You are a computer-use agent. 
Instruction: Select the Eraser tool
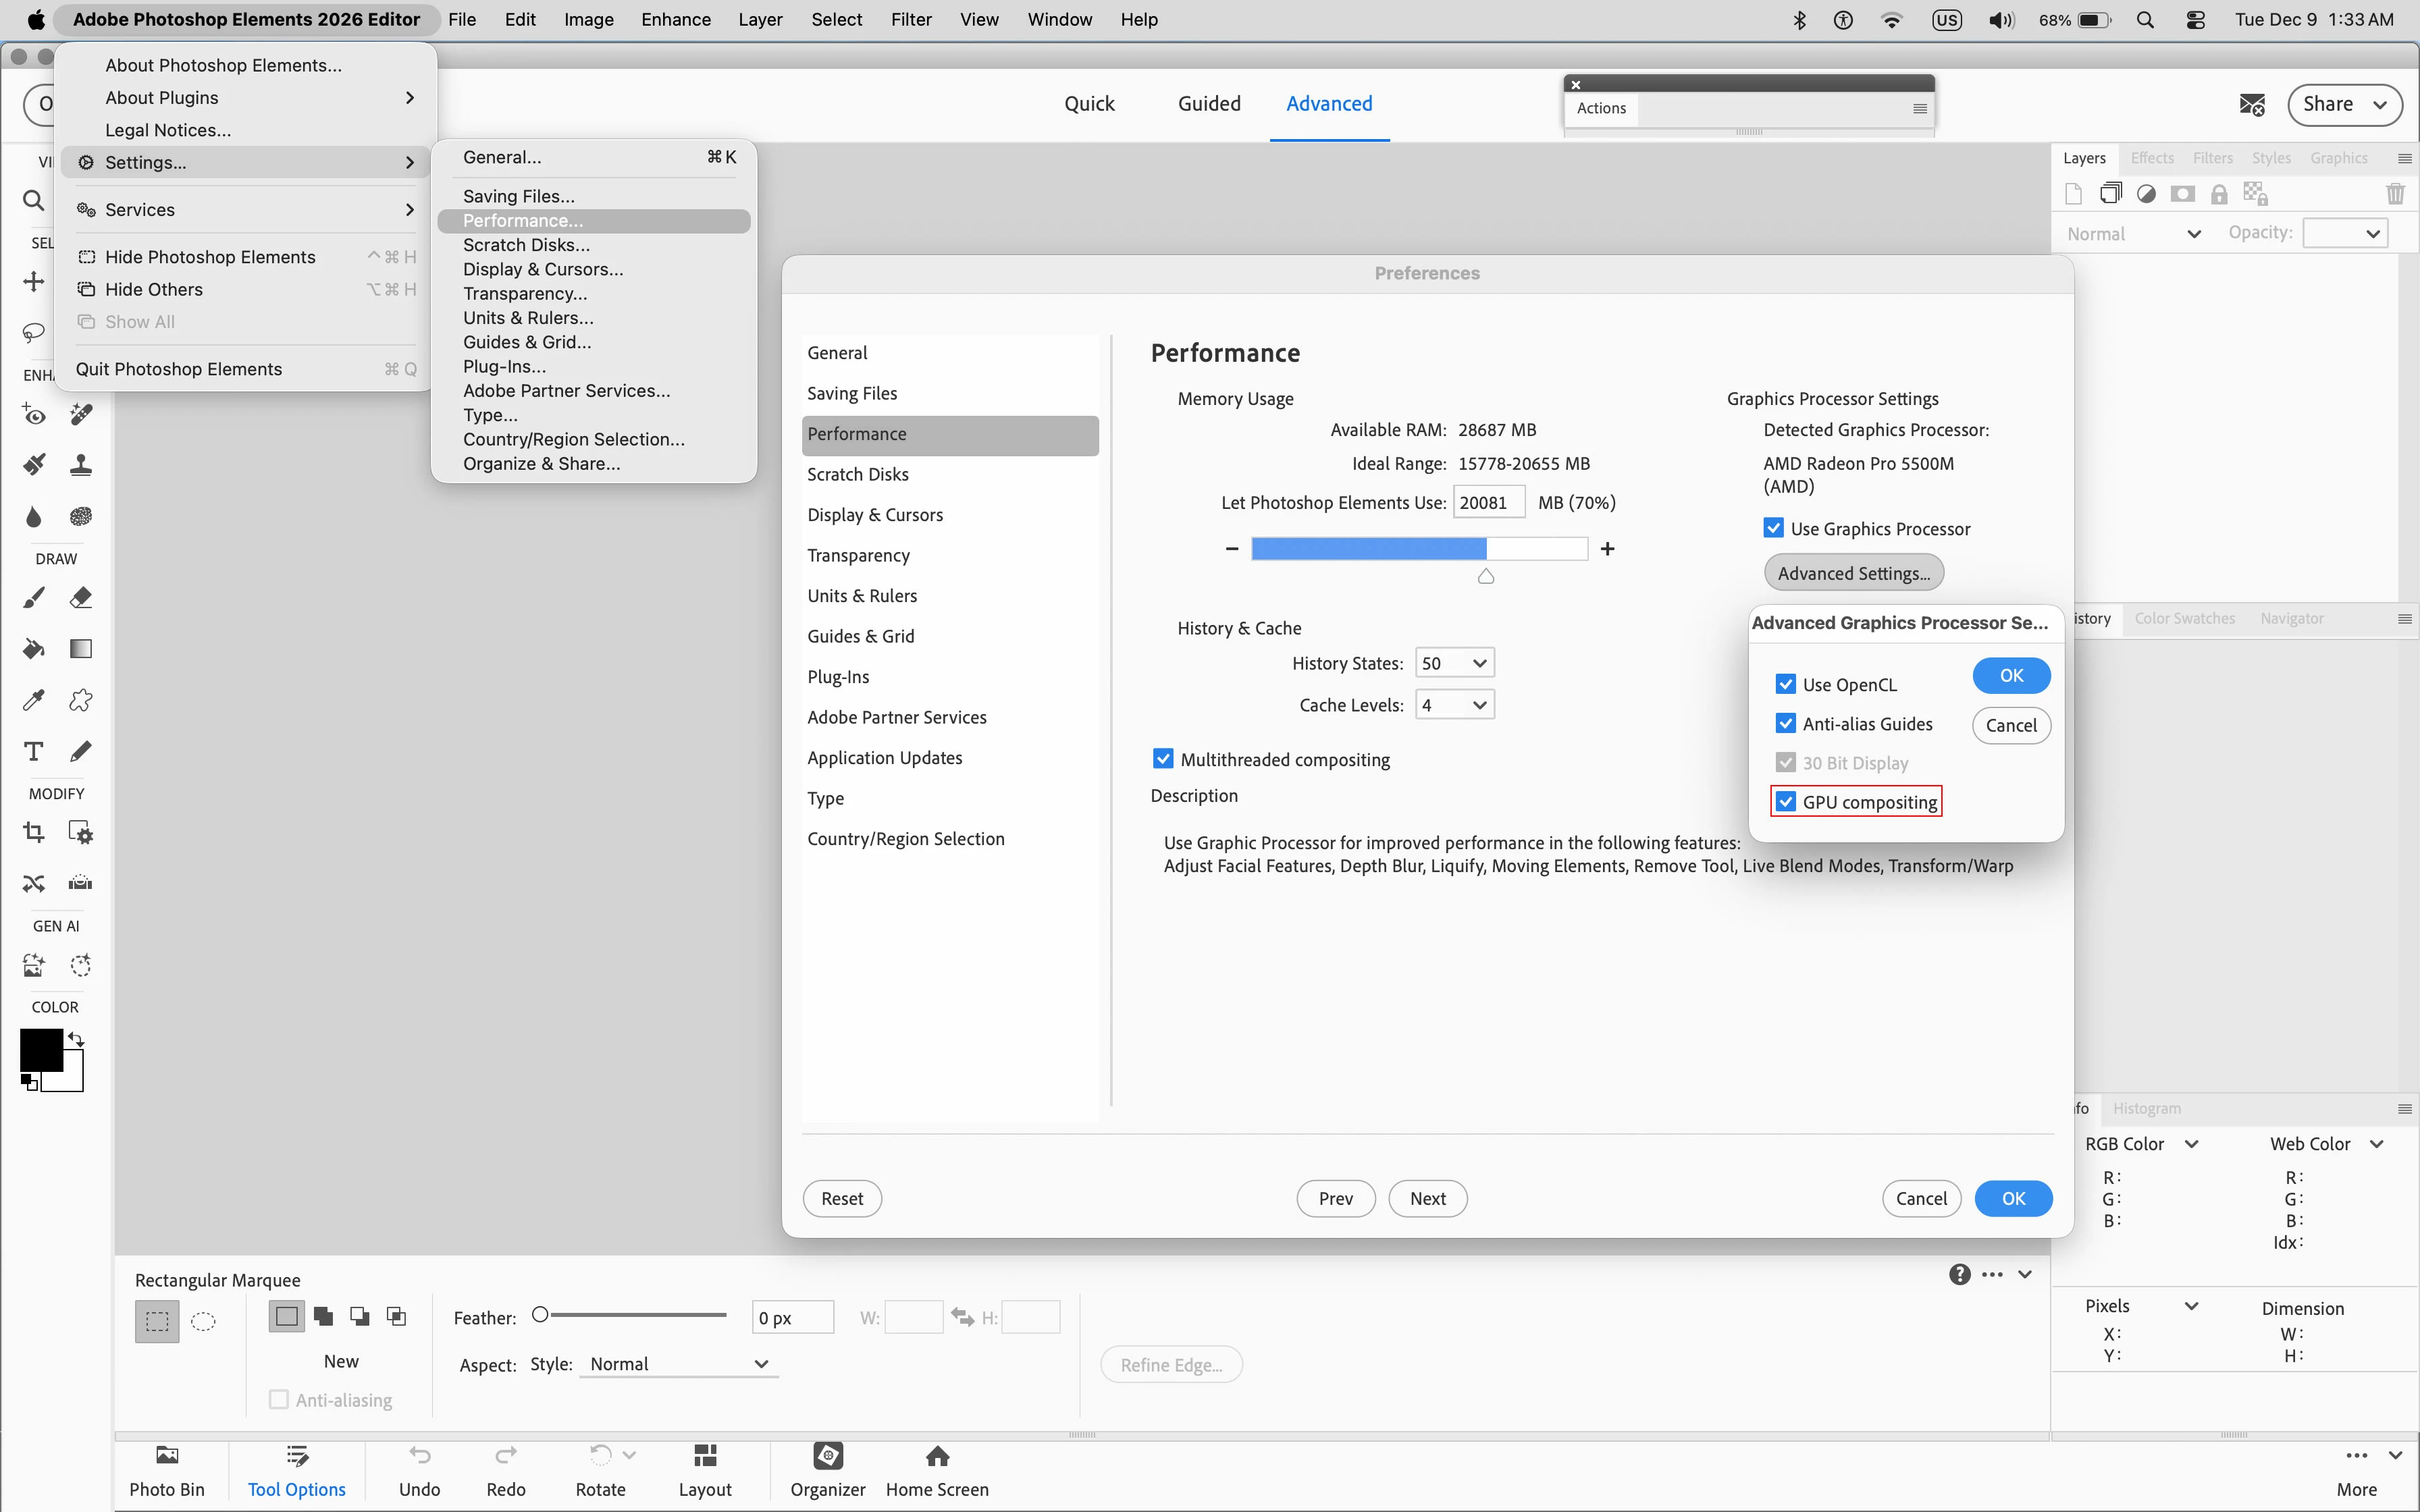(81, 598)
